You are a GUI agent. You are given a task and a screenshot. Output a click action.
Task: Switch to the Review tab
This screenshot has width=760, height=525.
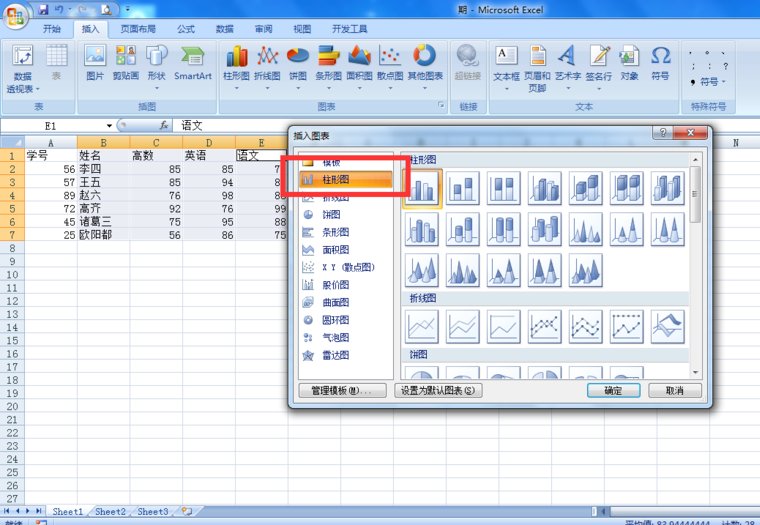click(x=264, y=29)
